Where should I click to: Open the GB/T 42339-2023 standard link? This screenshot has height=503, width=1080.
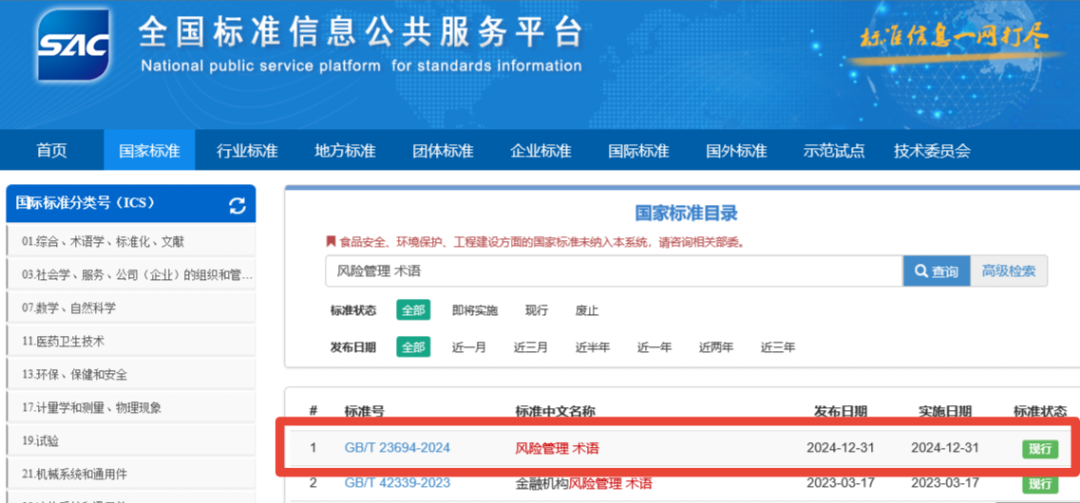[x=397, y=484]
